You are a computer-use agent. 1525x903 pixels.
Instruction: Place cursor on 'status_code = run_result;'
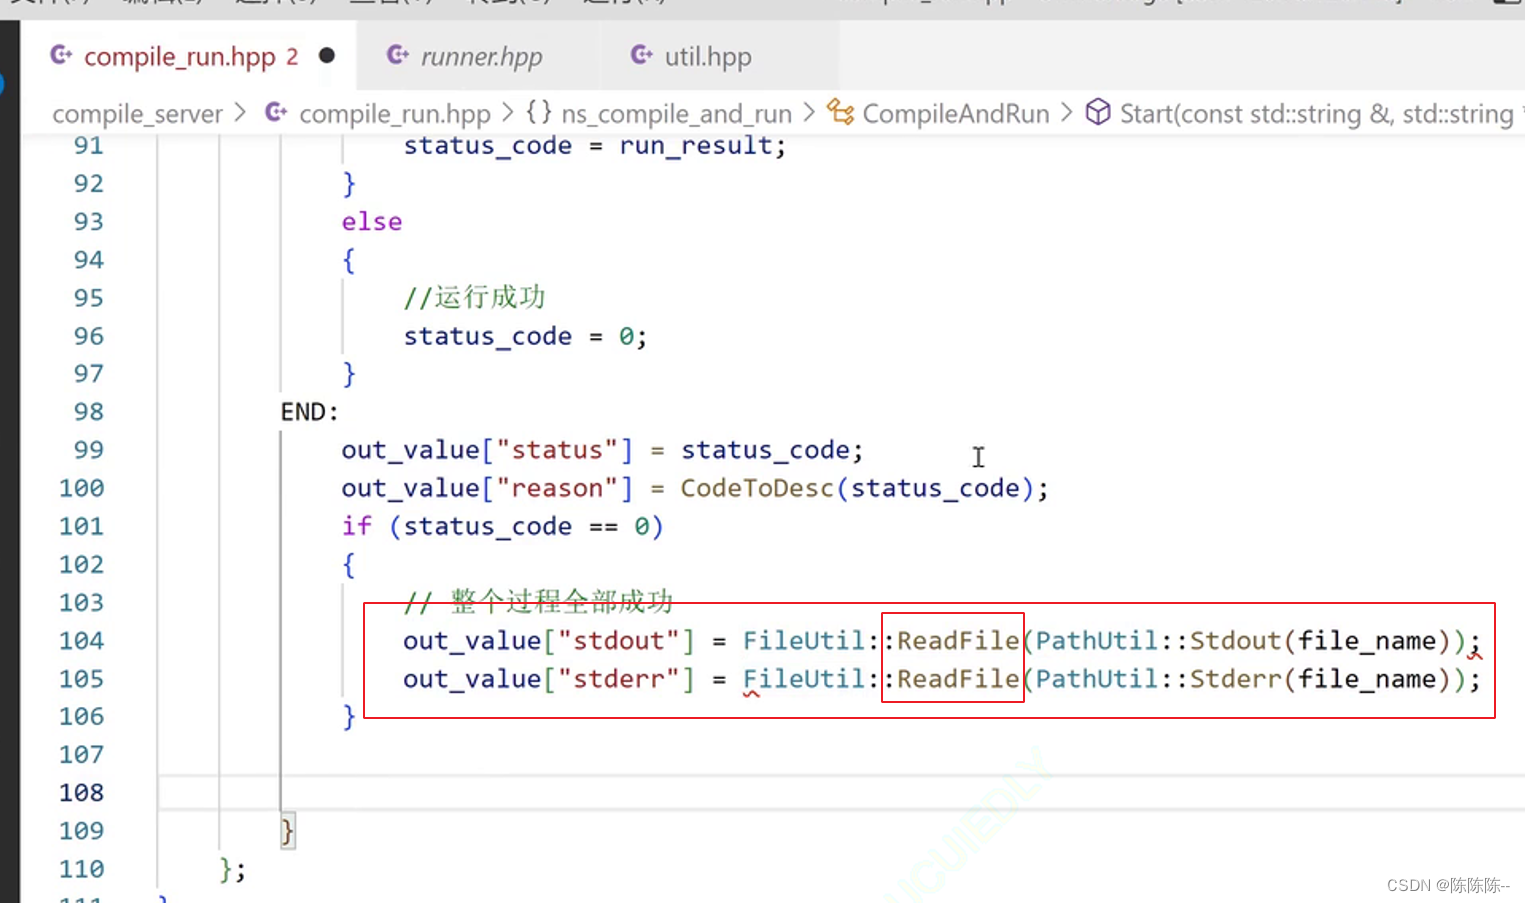tap(595, 146)
